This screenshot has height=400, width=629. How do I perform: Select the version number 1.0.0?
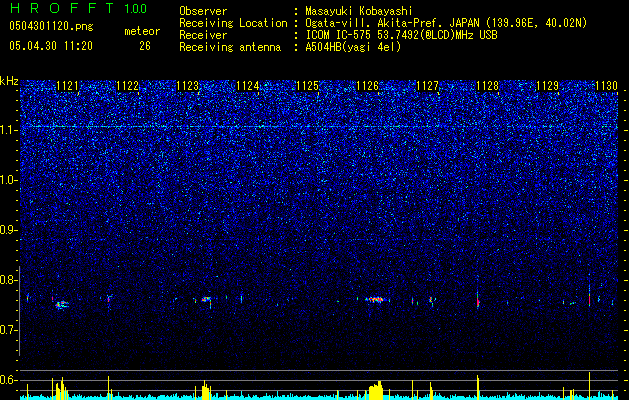(x=135, y=8)
